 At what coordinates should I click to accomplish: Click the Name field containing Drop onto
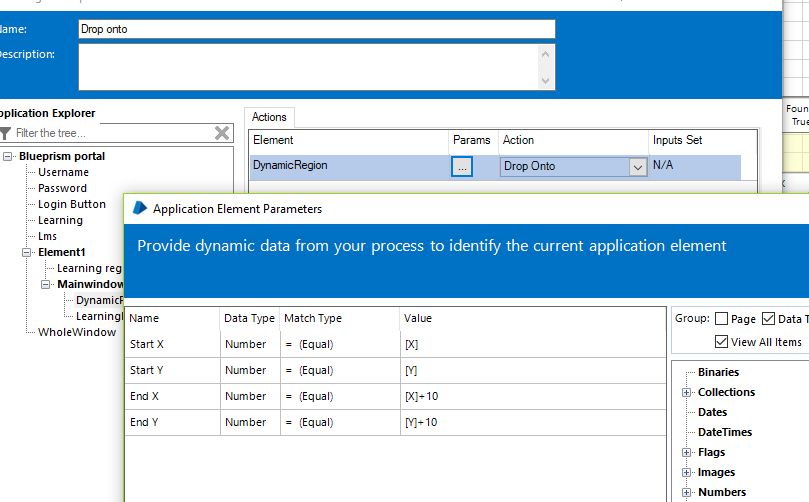click(316, 29)
